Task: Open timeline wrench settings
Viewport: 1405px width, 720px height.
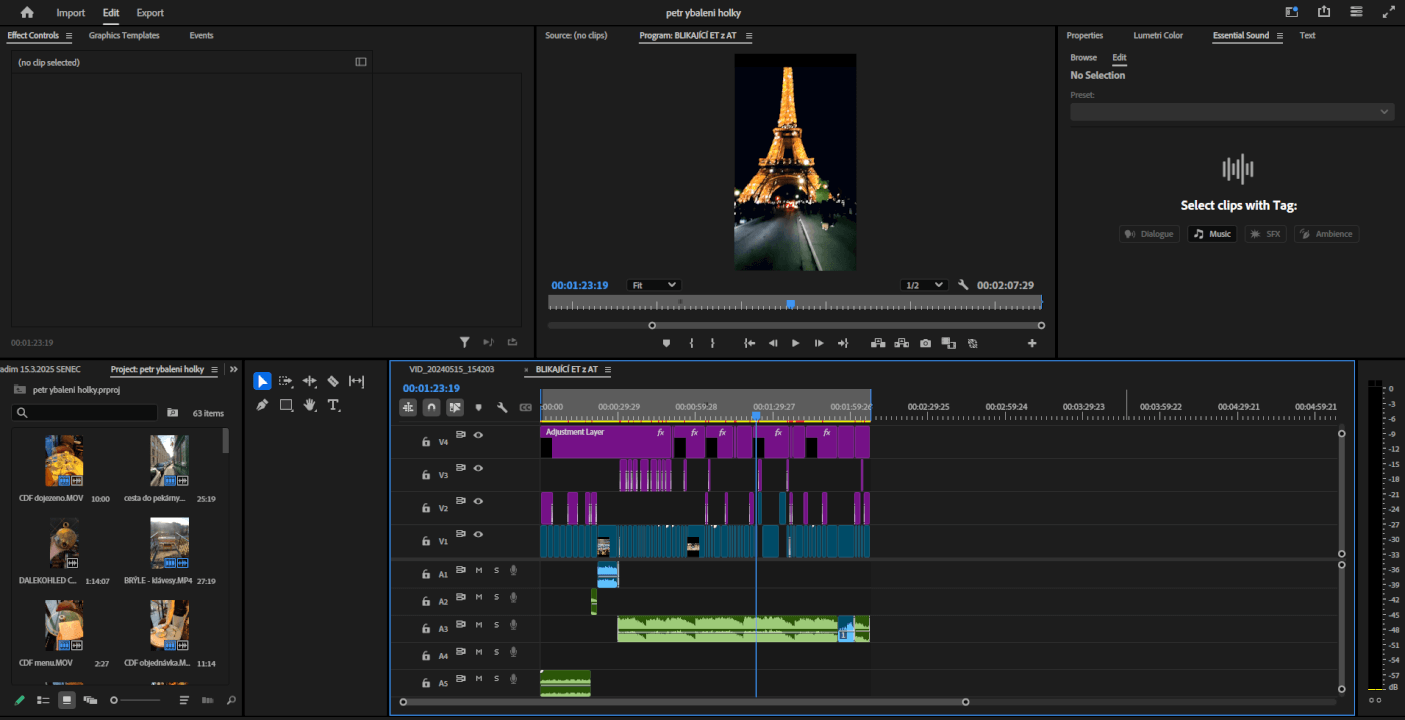Action: click(x=501, y=408)
